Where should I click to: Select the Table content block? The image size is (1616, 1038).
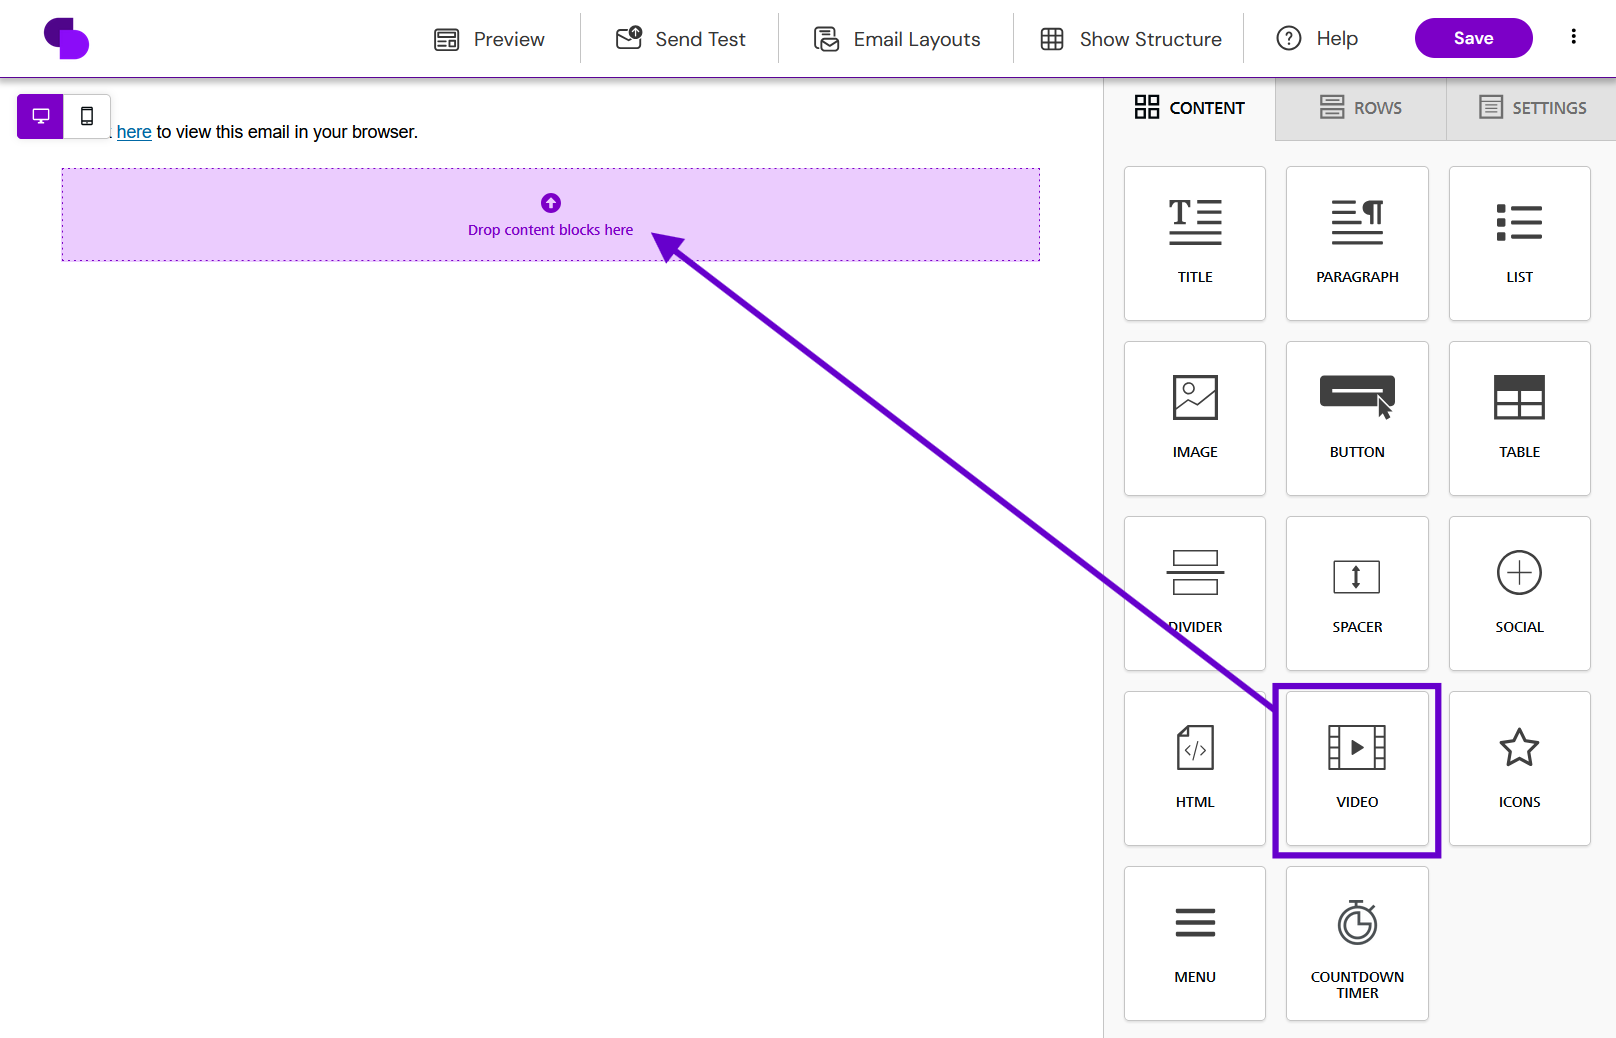1519,418
